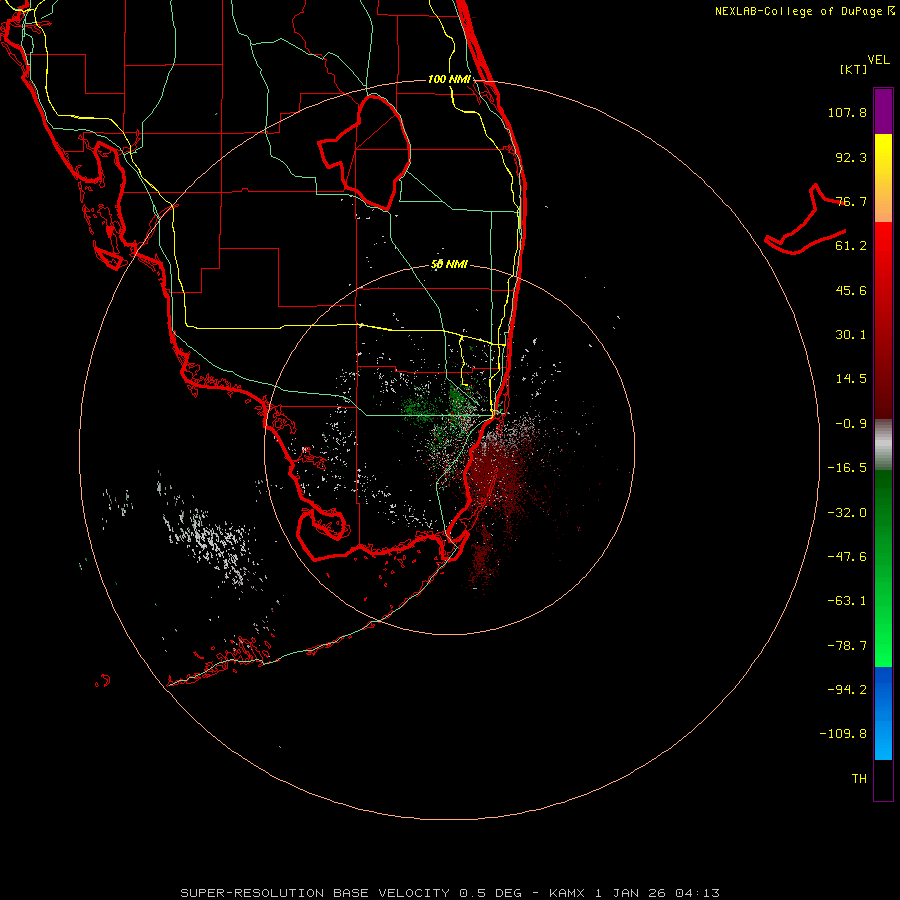Image resolution: width=900 pixels, height=900 pixels.
Task: Select the -94.2 velocity scale value
Action: pos(847,690)
